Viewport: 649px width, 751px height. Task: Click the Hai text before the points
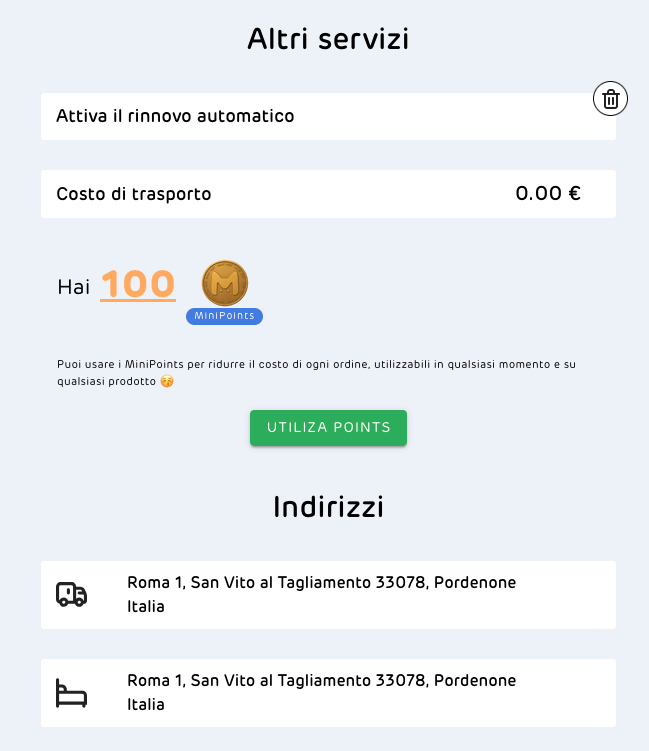click(74, 287)
